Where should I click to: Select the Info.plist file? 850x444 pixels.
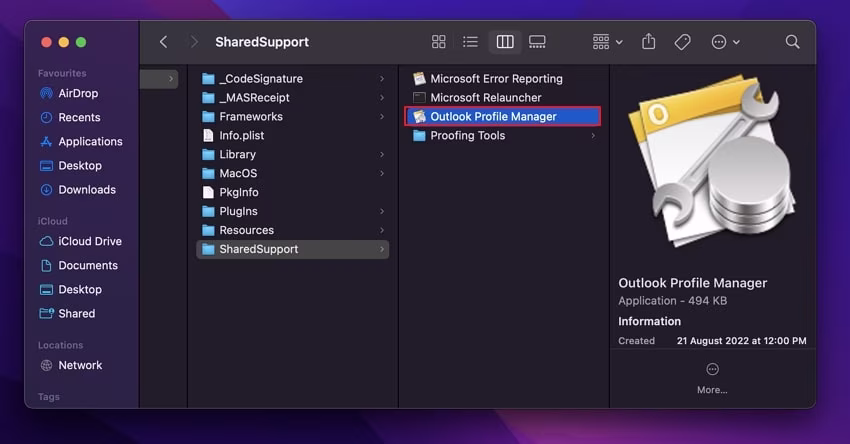[243, 136]
